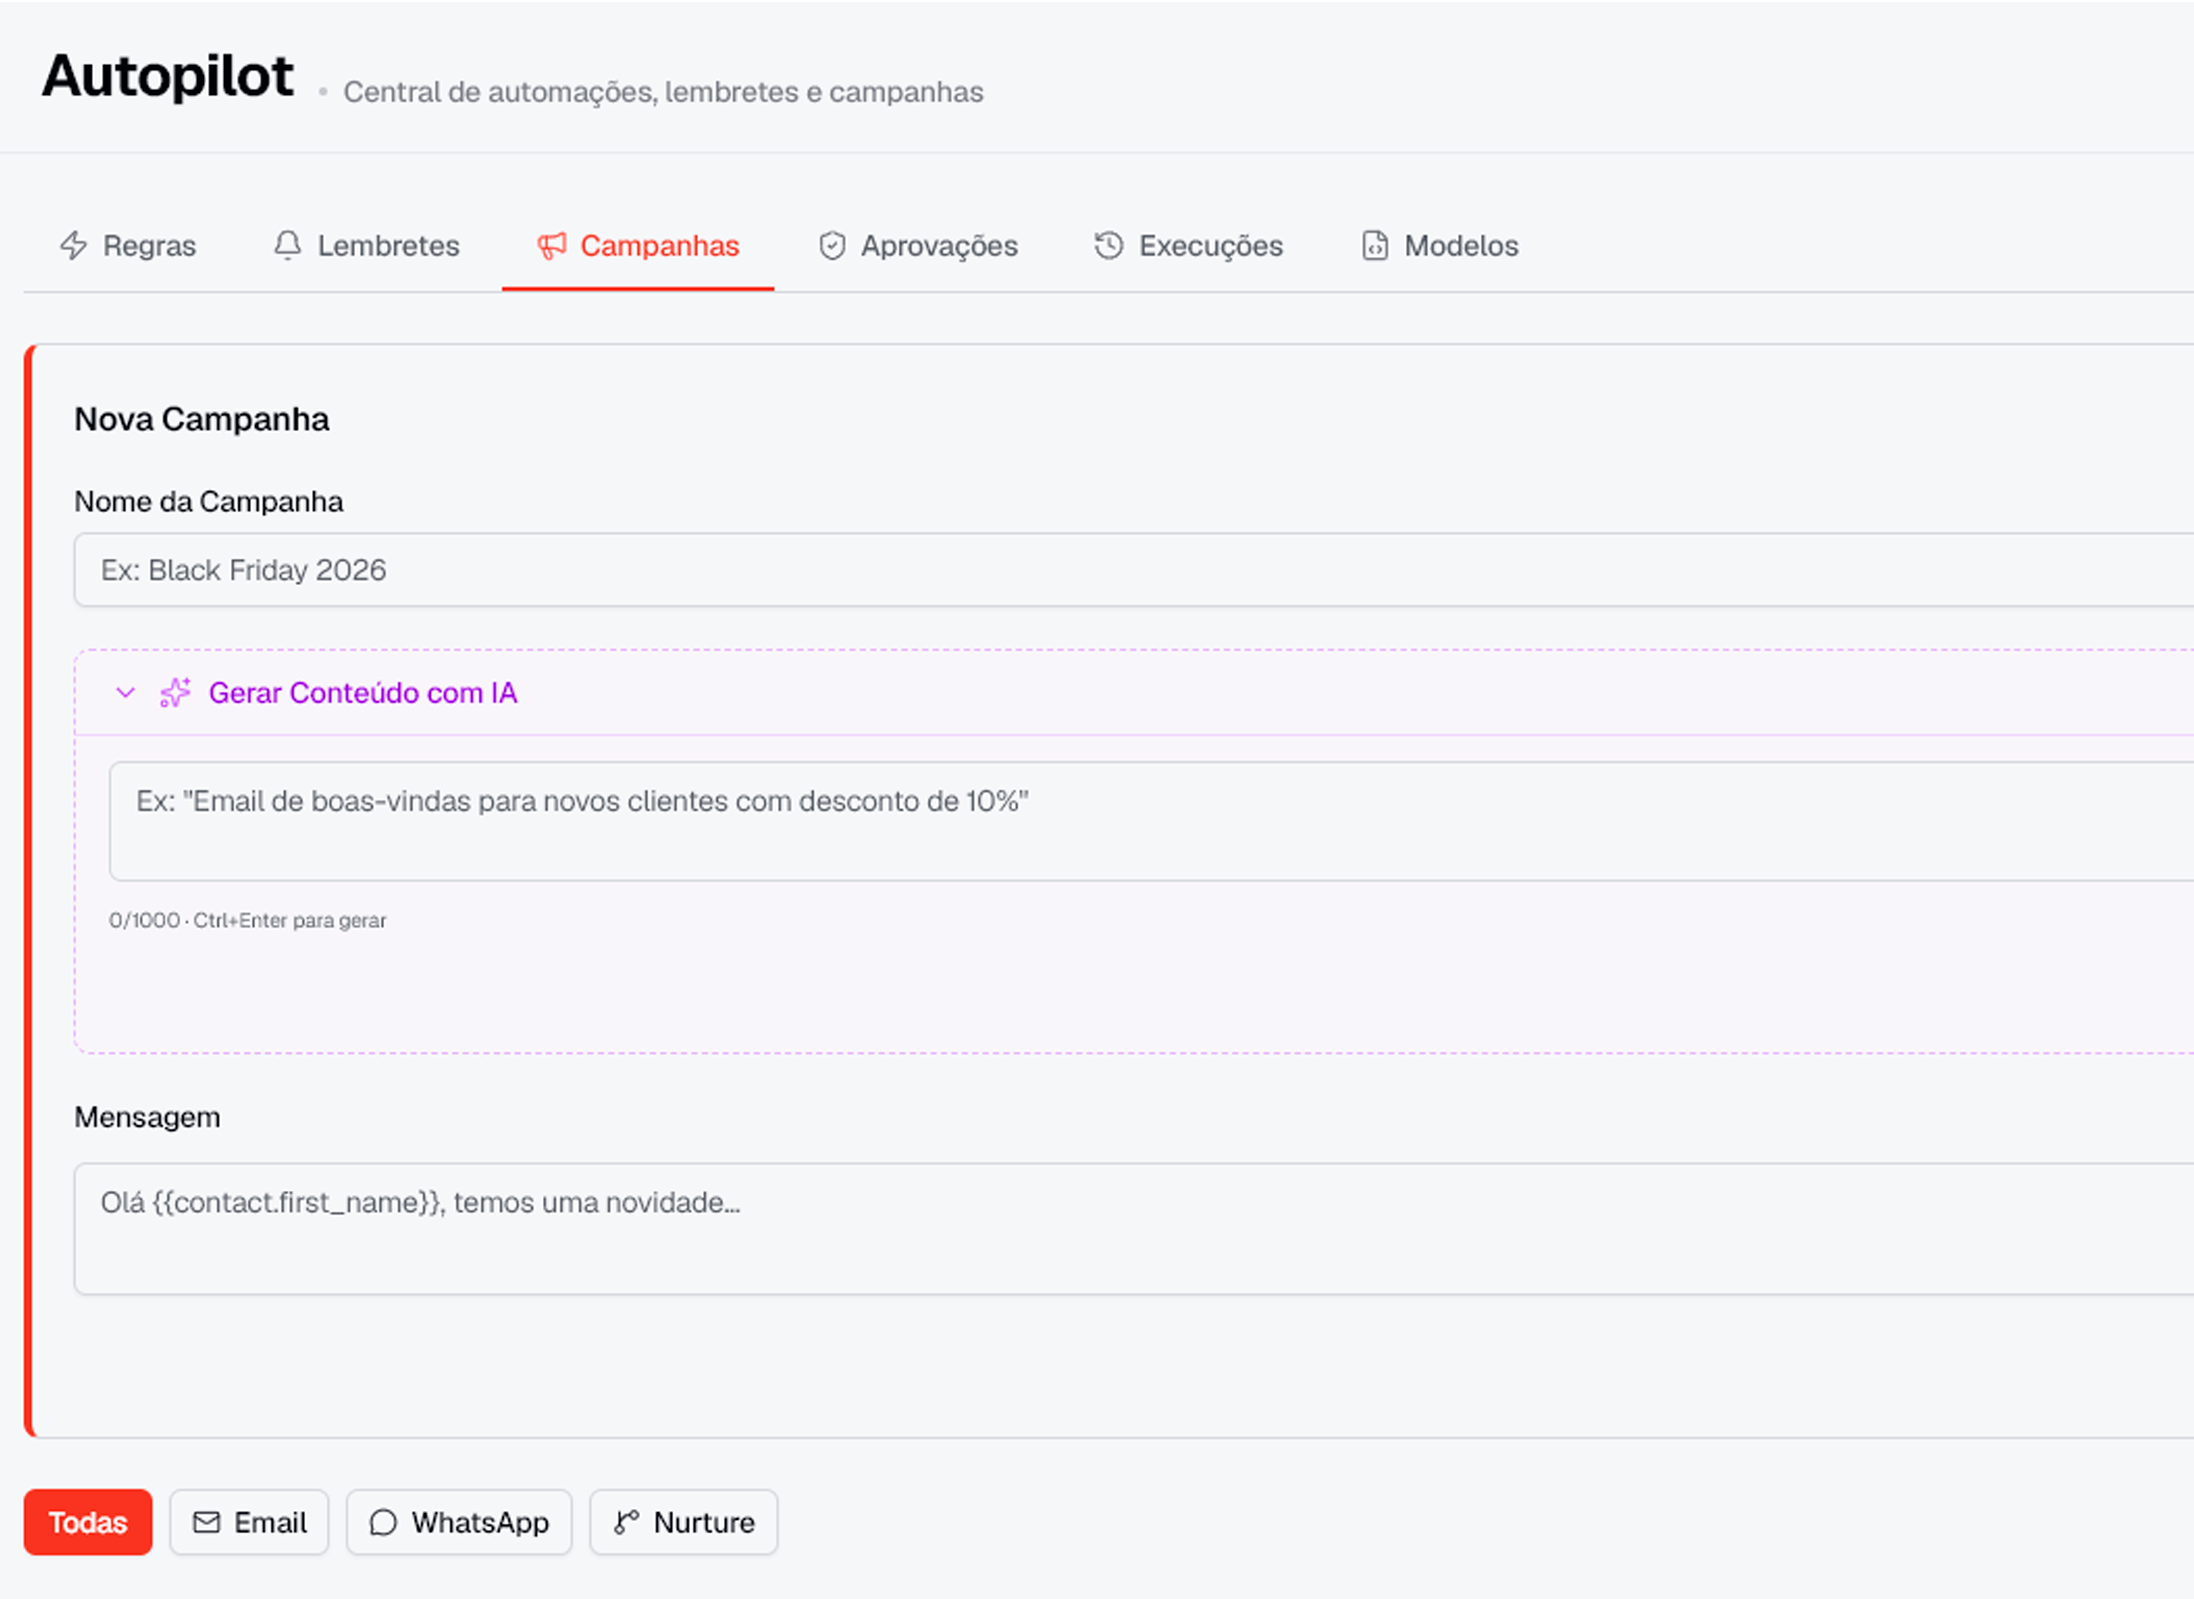
Task: Filter campaigns by Nurture
Action: pos(684,1522)
